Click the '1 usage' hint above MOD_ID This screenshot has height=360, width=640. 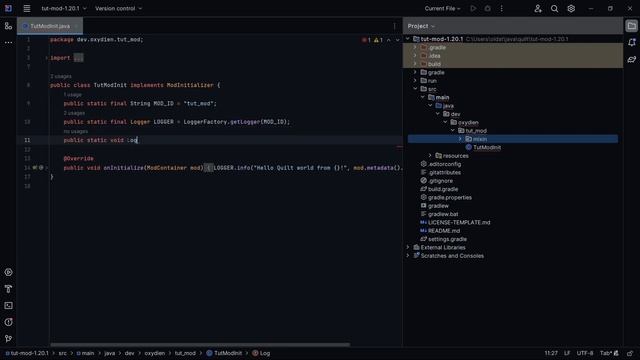tap(73, 95)
